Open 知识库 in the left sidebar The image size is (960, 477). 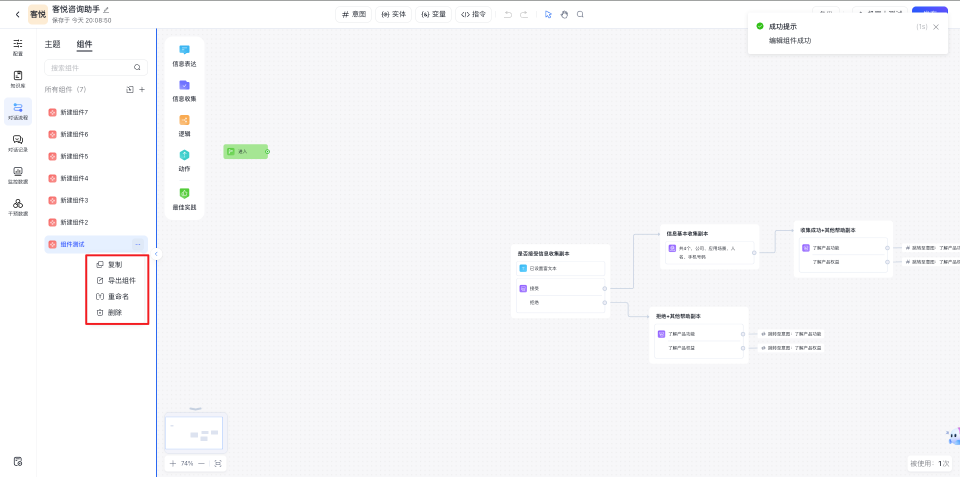click(x=18, y=78)
